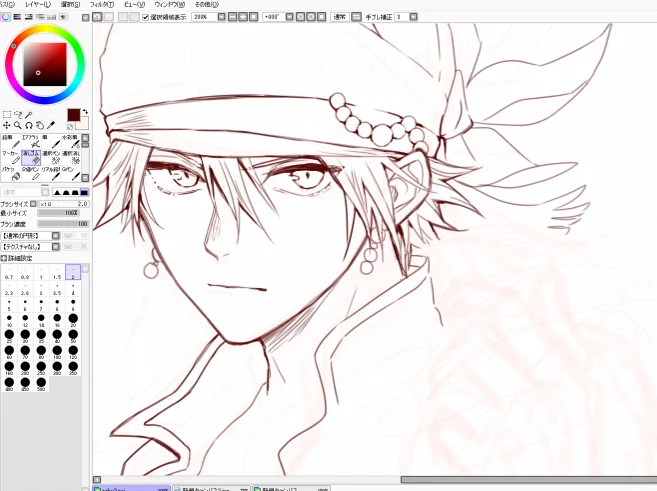The width and height of the screenshot is (657, 491).
Task: Select the Watercolor brush (水彩筆) tool
Action: [71, 142]
